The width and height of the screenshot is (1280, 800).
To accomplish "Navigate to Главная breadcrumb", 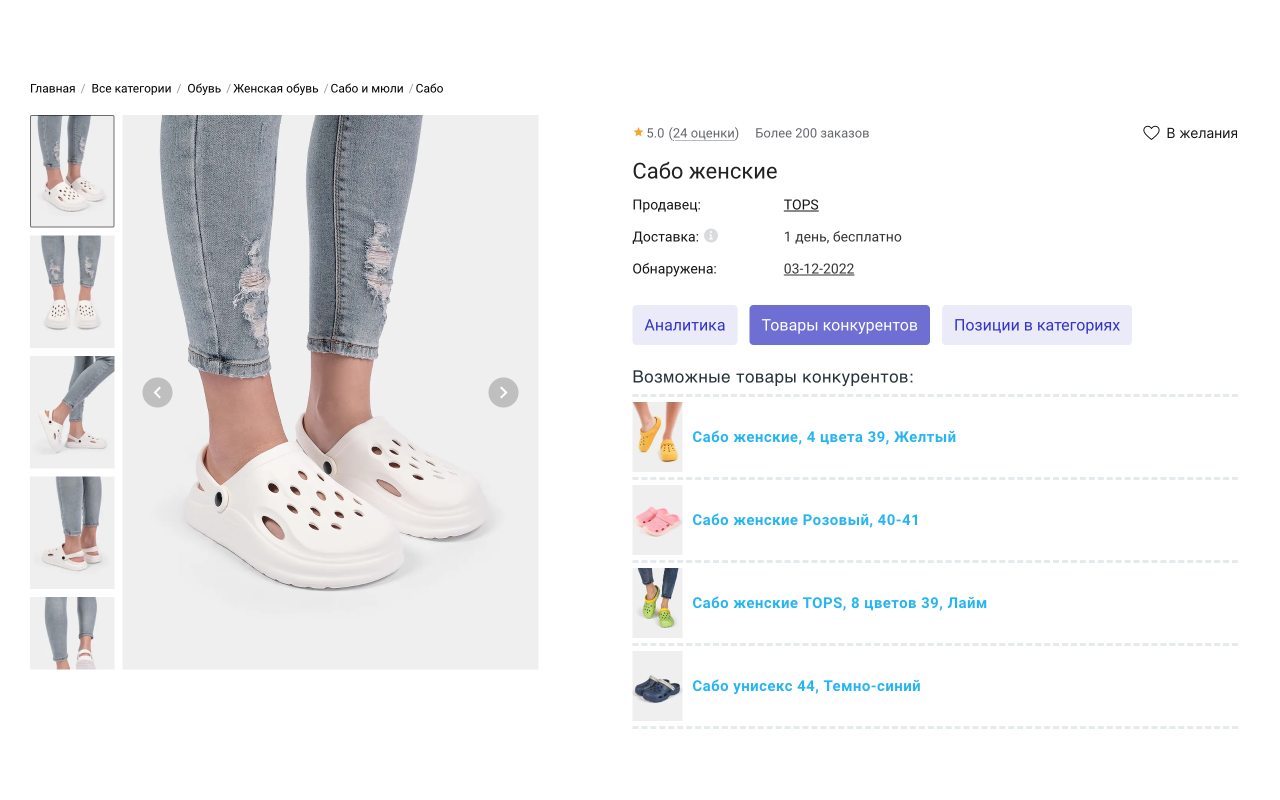I will coord(52,89).
